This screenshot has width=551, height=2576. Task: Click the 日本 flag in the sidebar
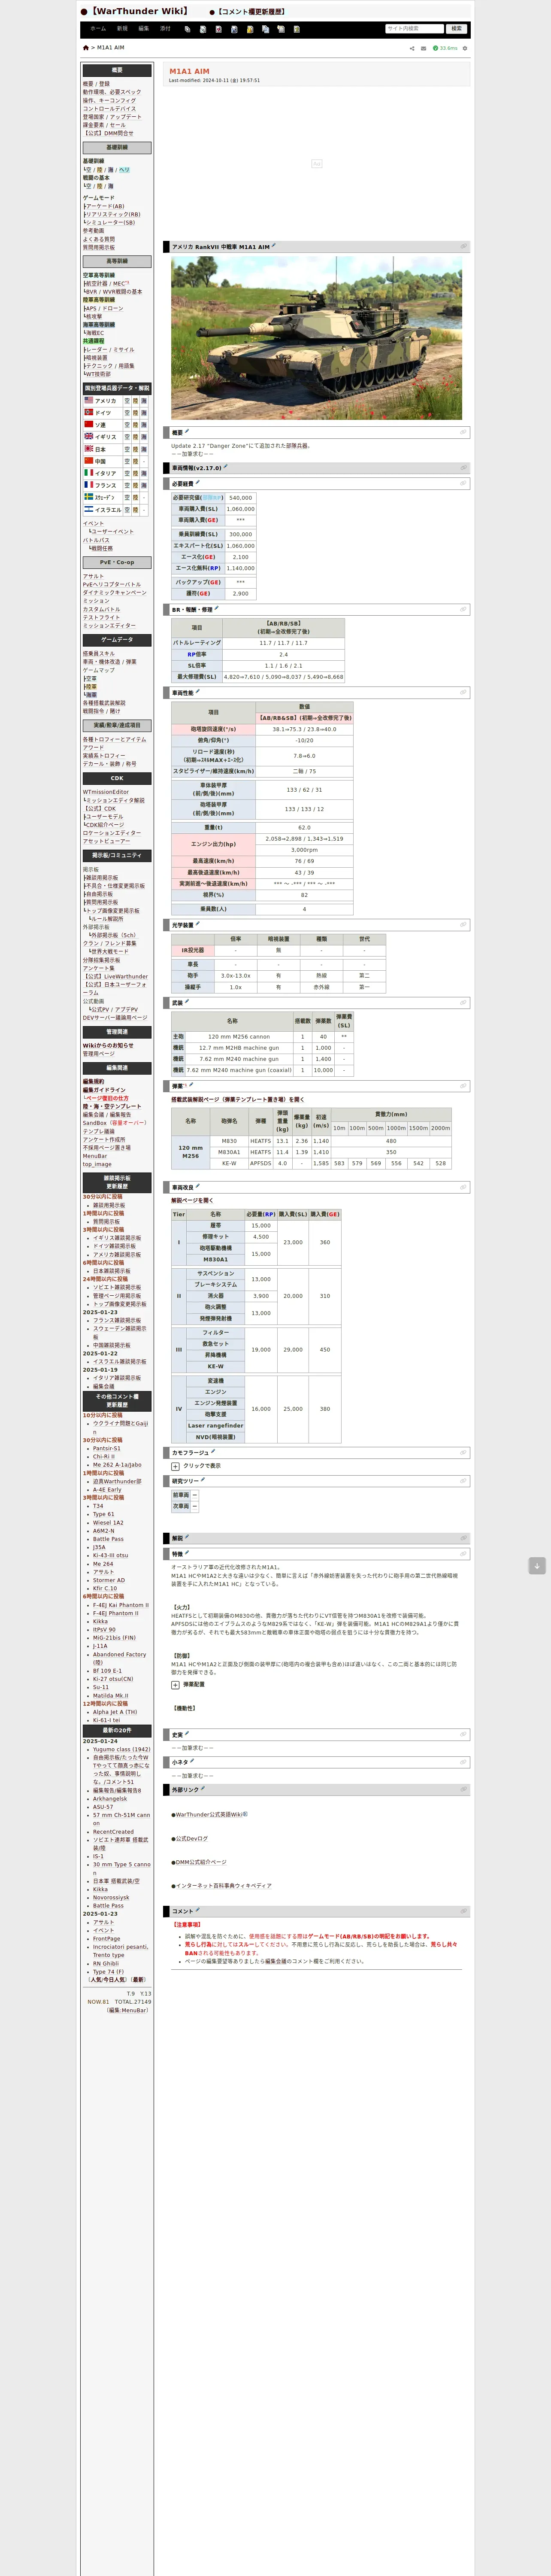click(x=88, y=449)
